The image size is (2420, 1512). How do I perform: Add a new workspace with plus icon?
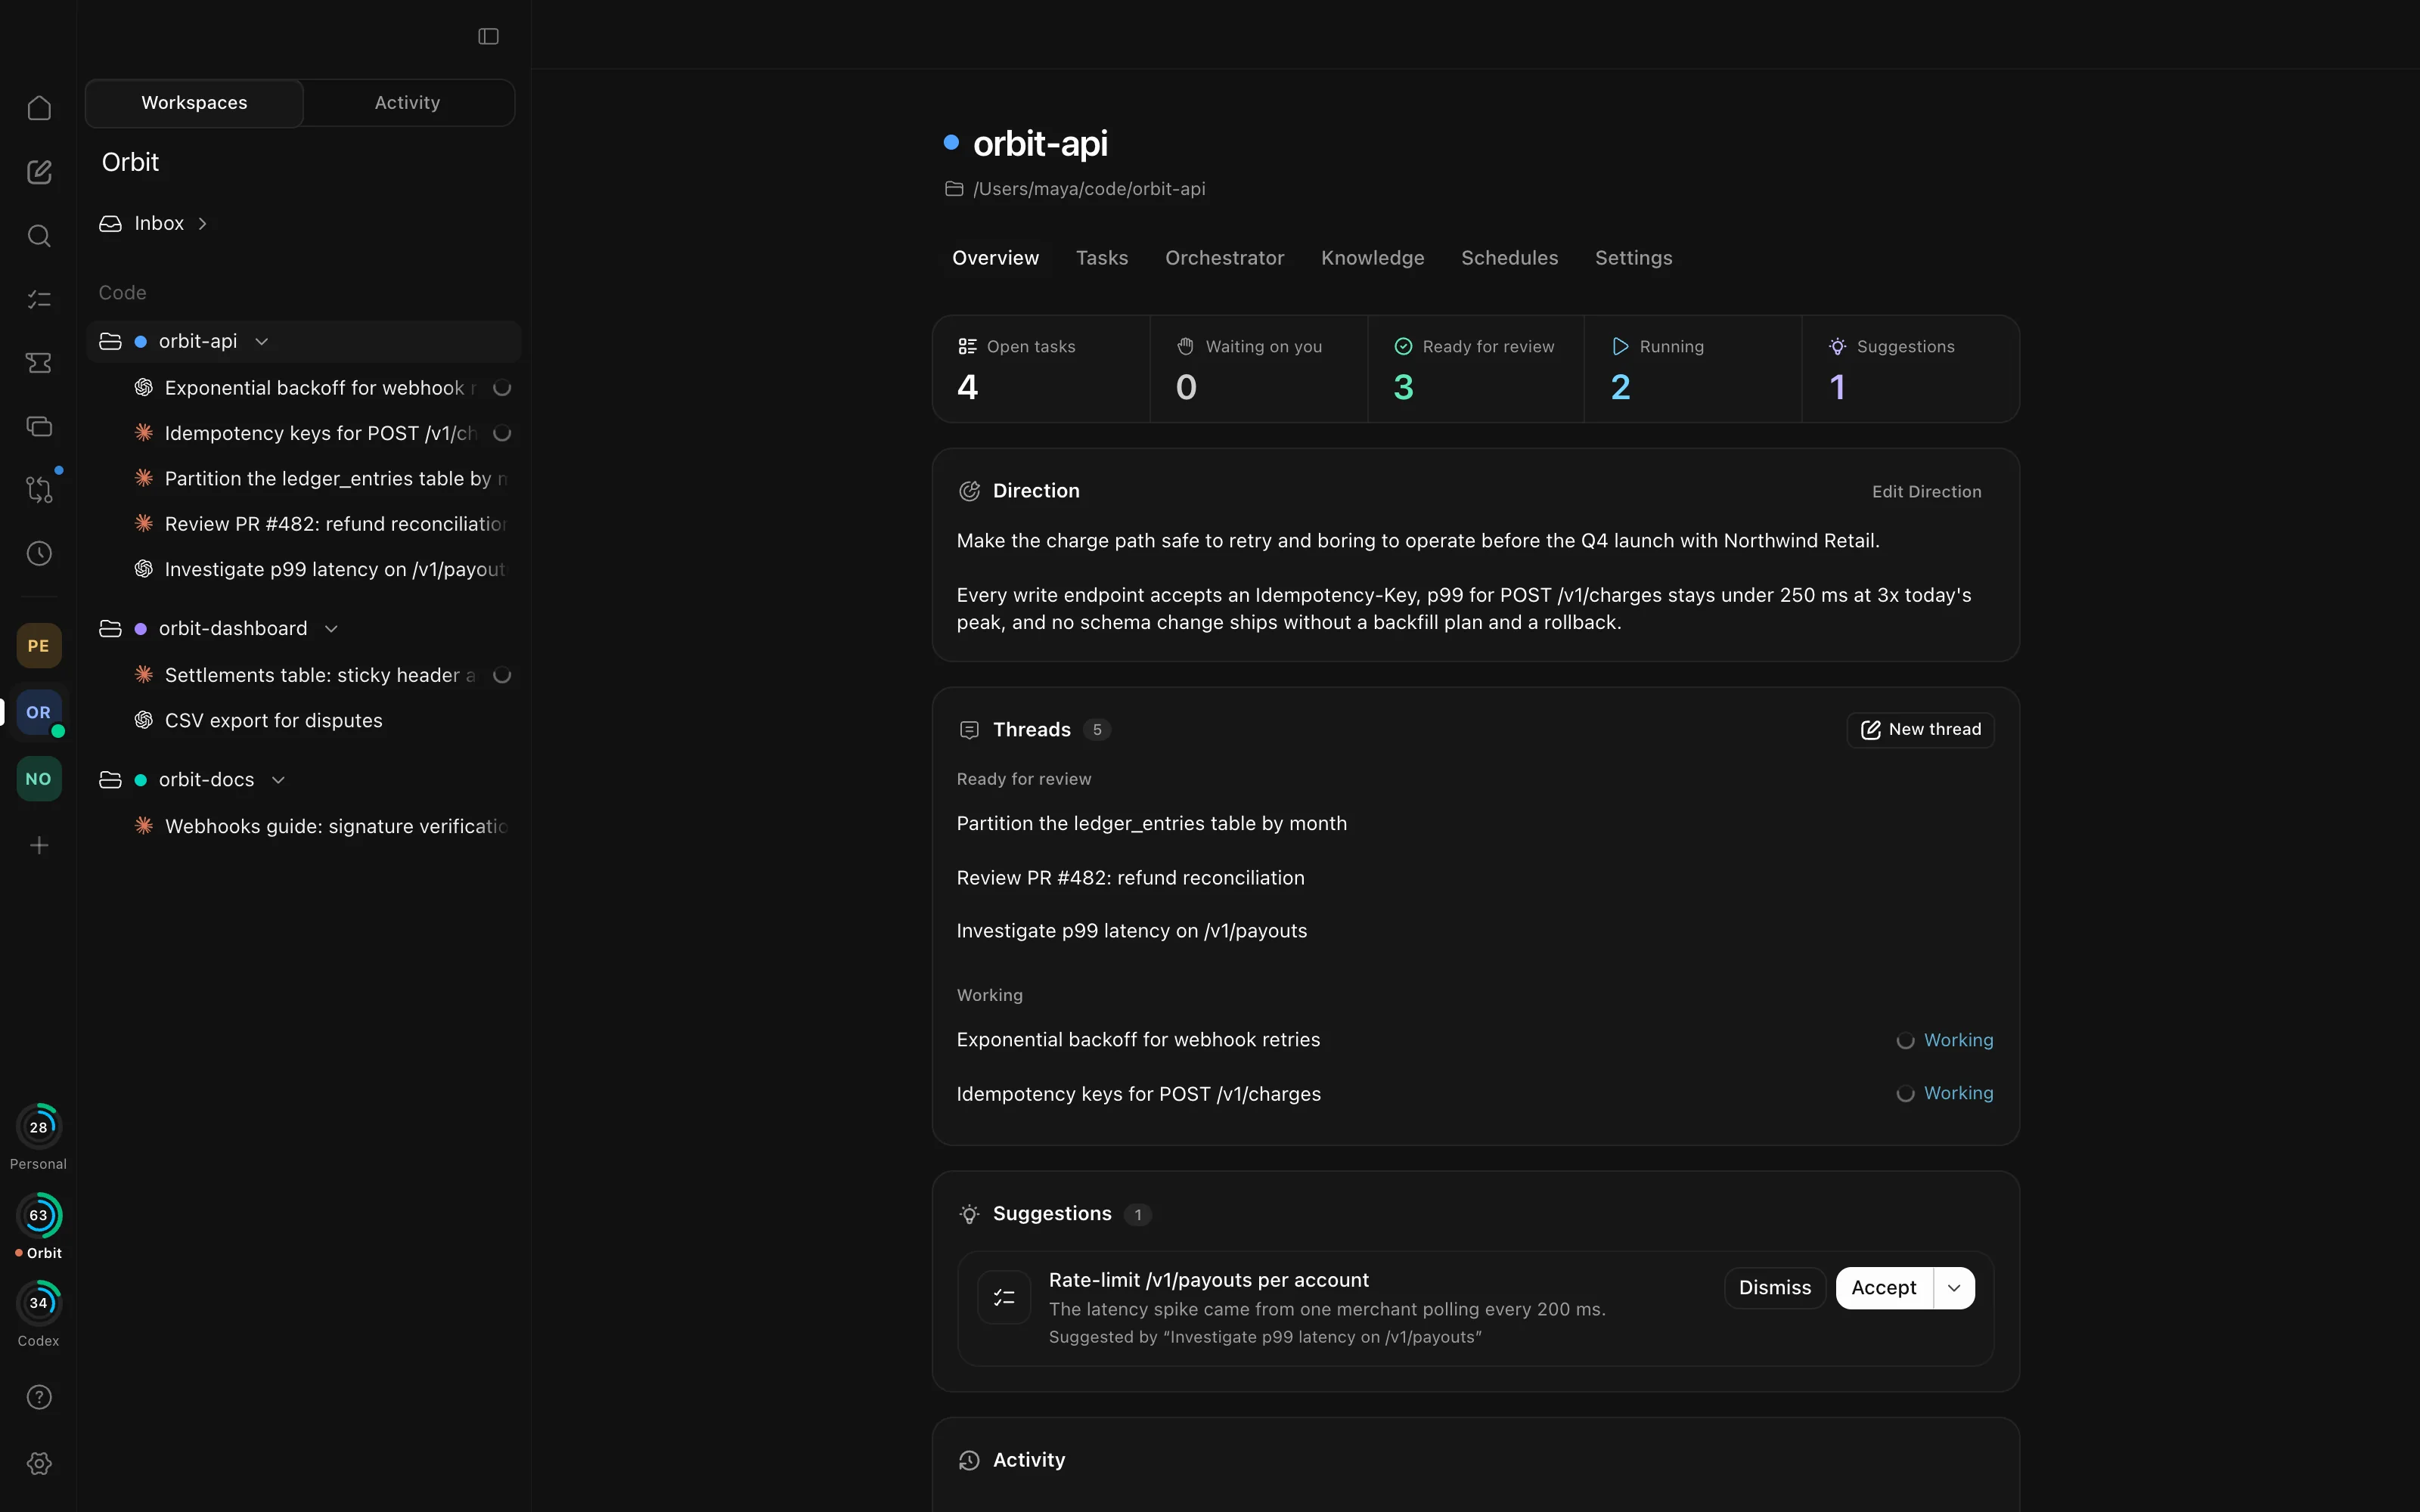pyautogui.click(x=39, y=846)
